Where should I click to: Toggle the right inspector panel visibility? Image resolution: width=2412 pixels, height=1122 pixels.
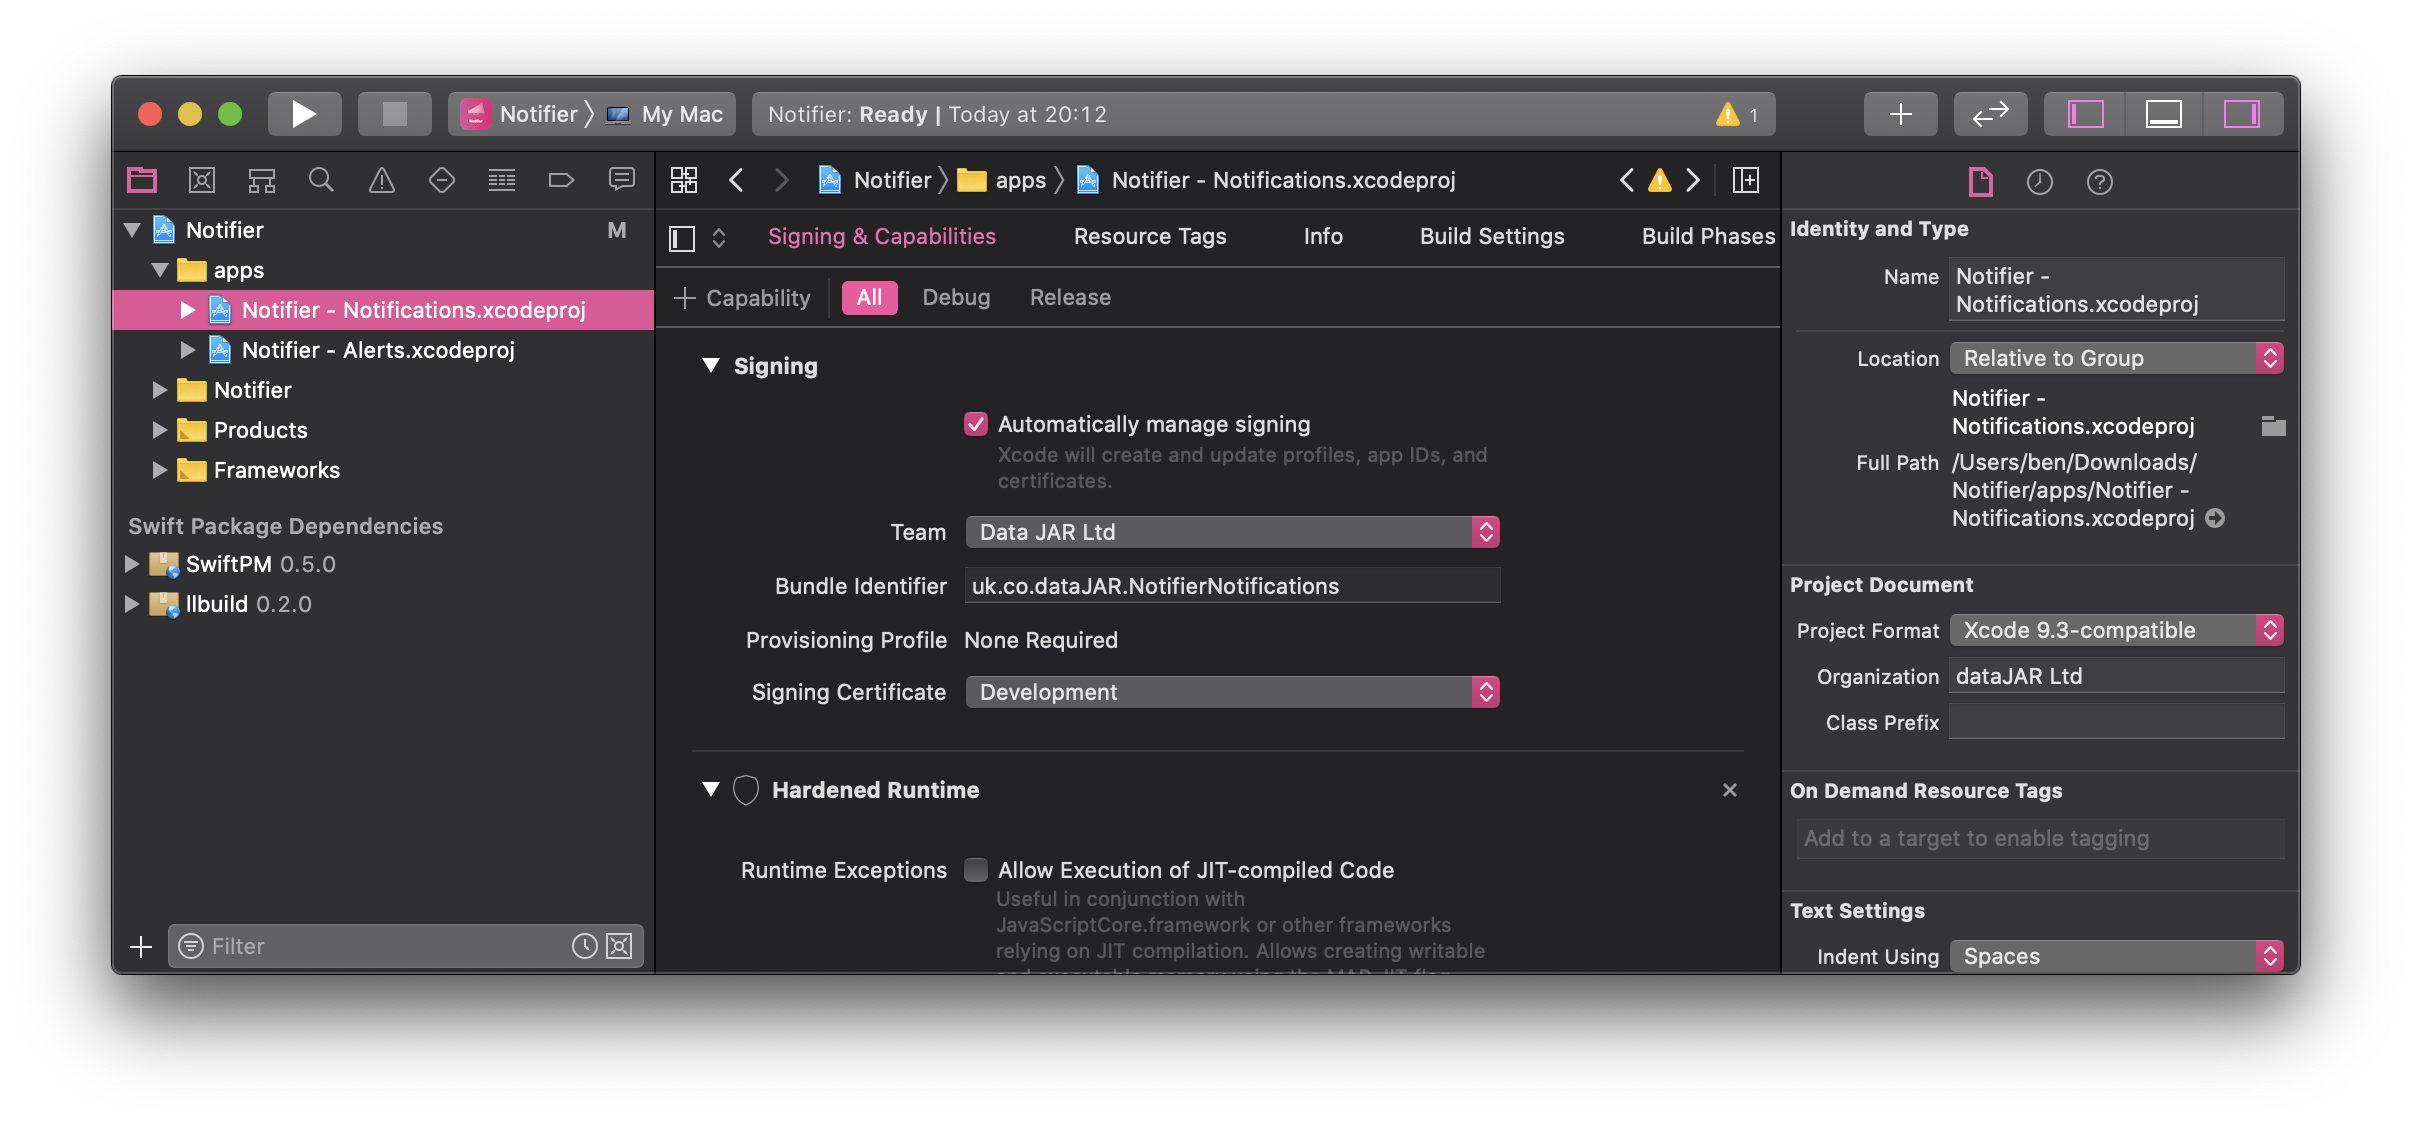coord(2241,114)
